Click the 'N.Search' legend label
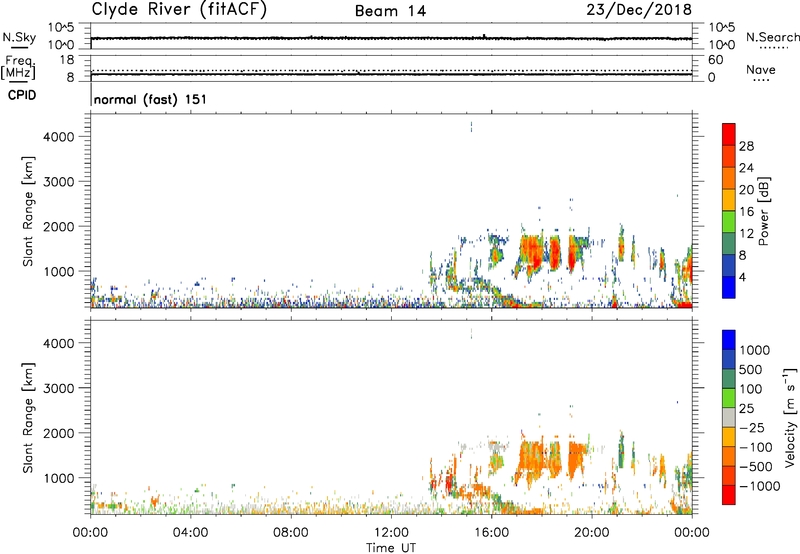The width and height of the screenshot is (800, 554). coord(773,37)
